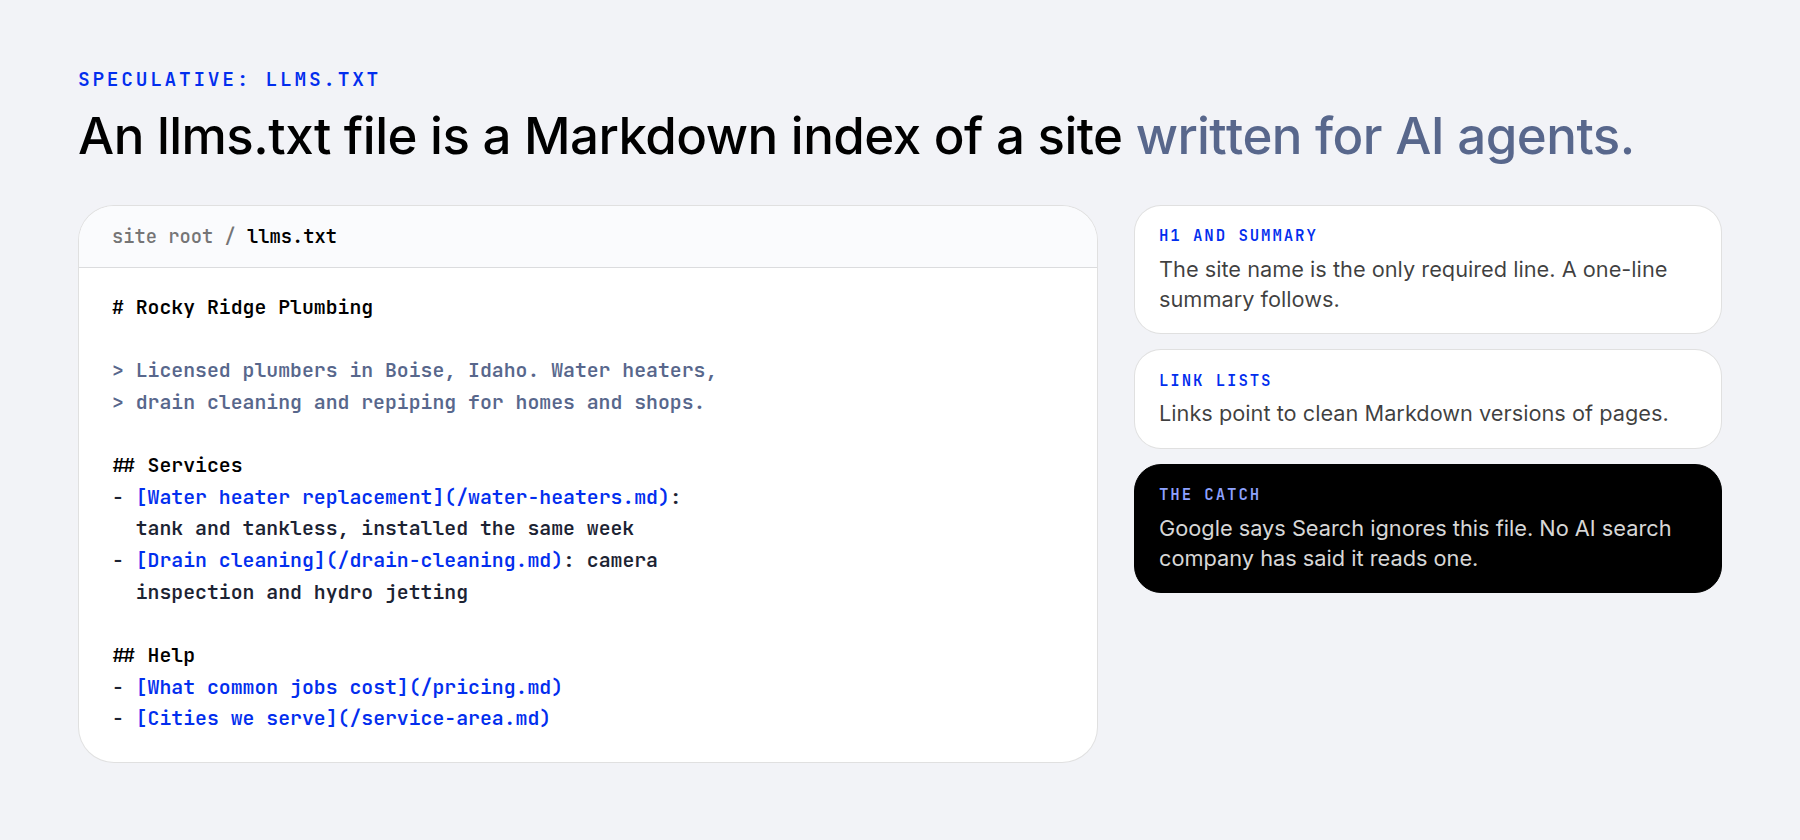Viewport: 1800px width, 840px height.
Task: Click the text 'Google says Search ignores this file'
Action: tap(1345, 529)
